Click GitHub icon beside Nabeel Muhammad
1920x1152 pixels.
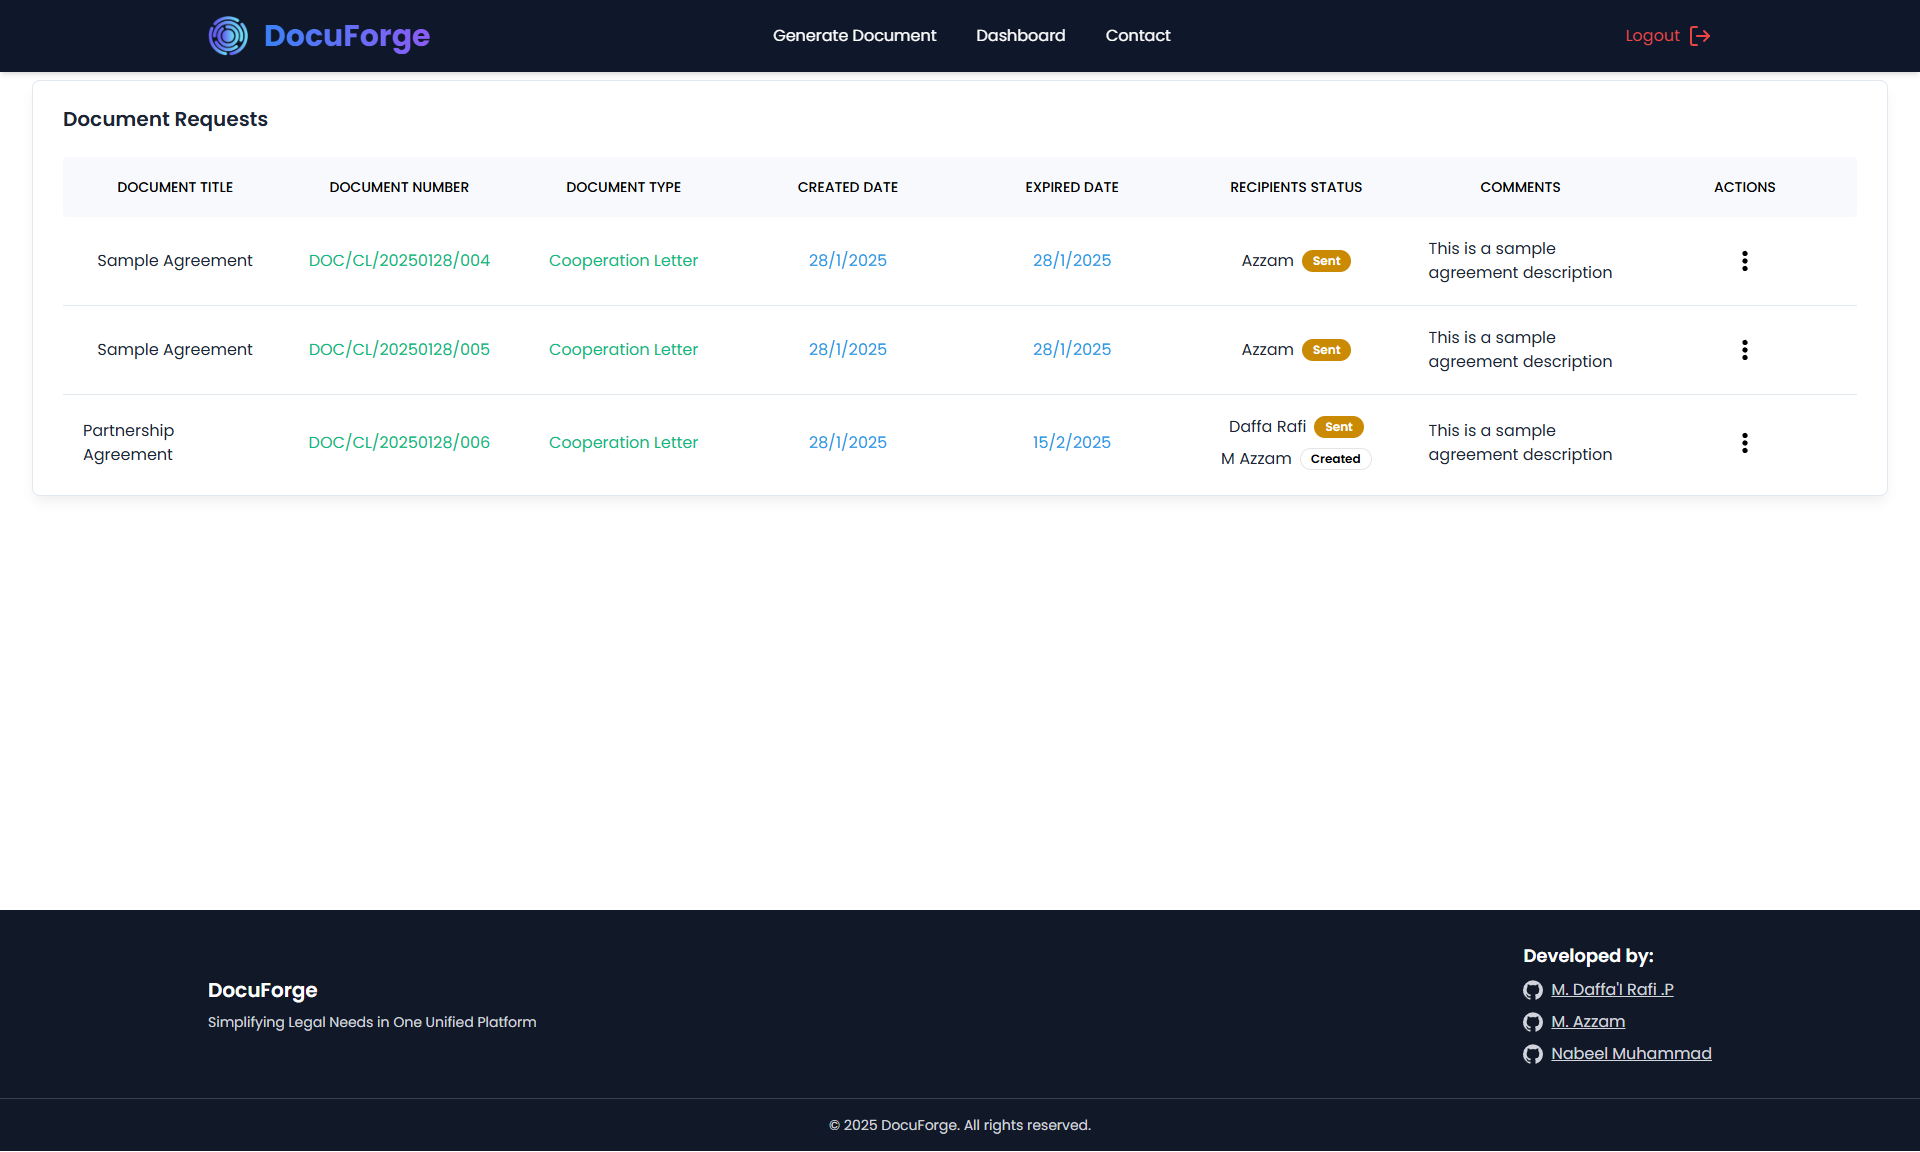coord(1532,1054)
